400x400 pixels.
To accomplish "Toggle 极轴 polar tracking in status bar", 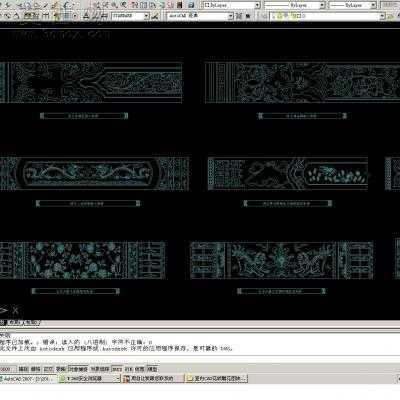I will 61,369.
